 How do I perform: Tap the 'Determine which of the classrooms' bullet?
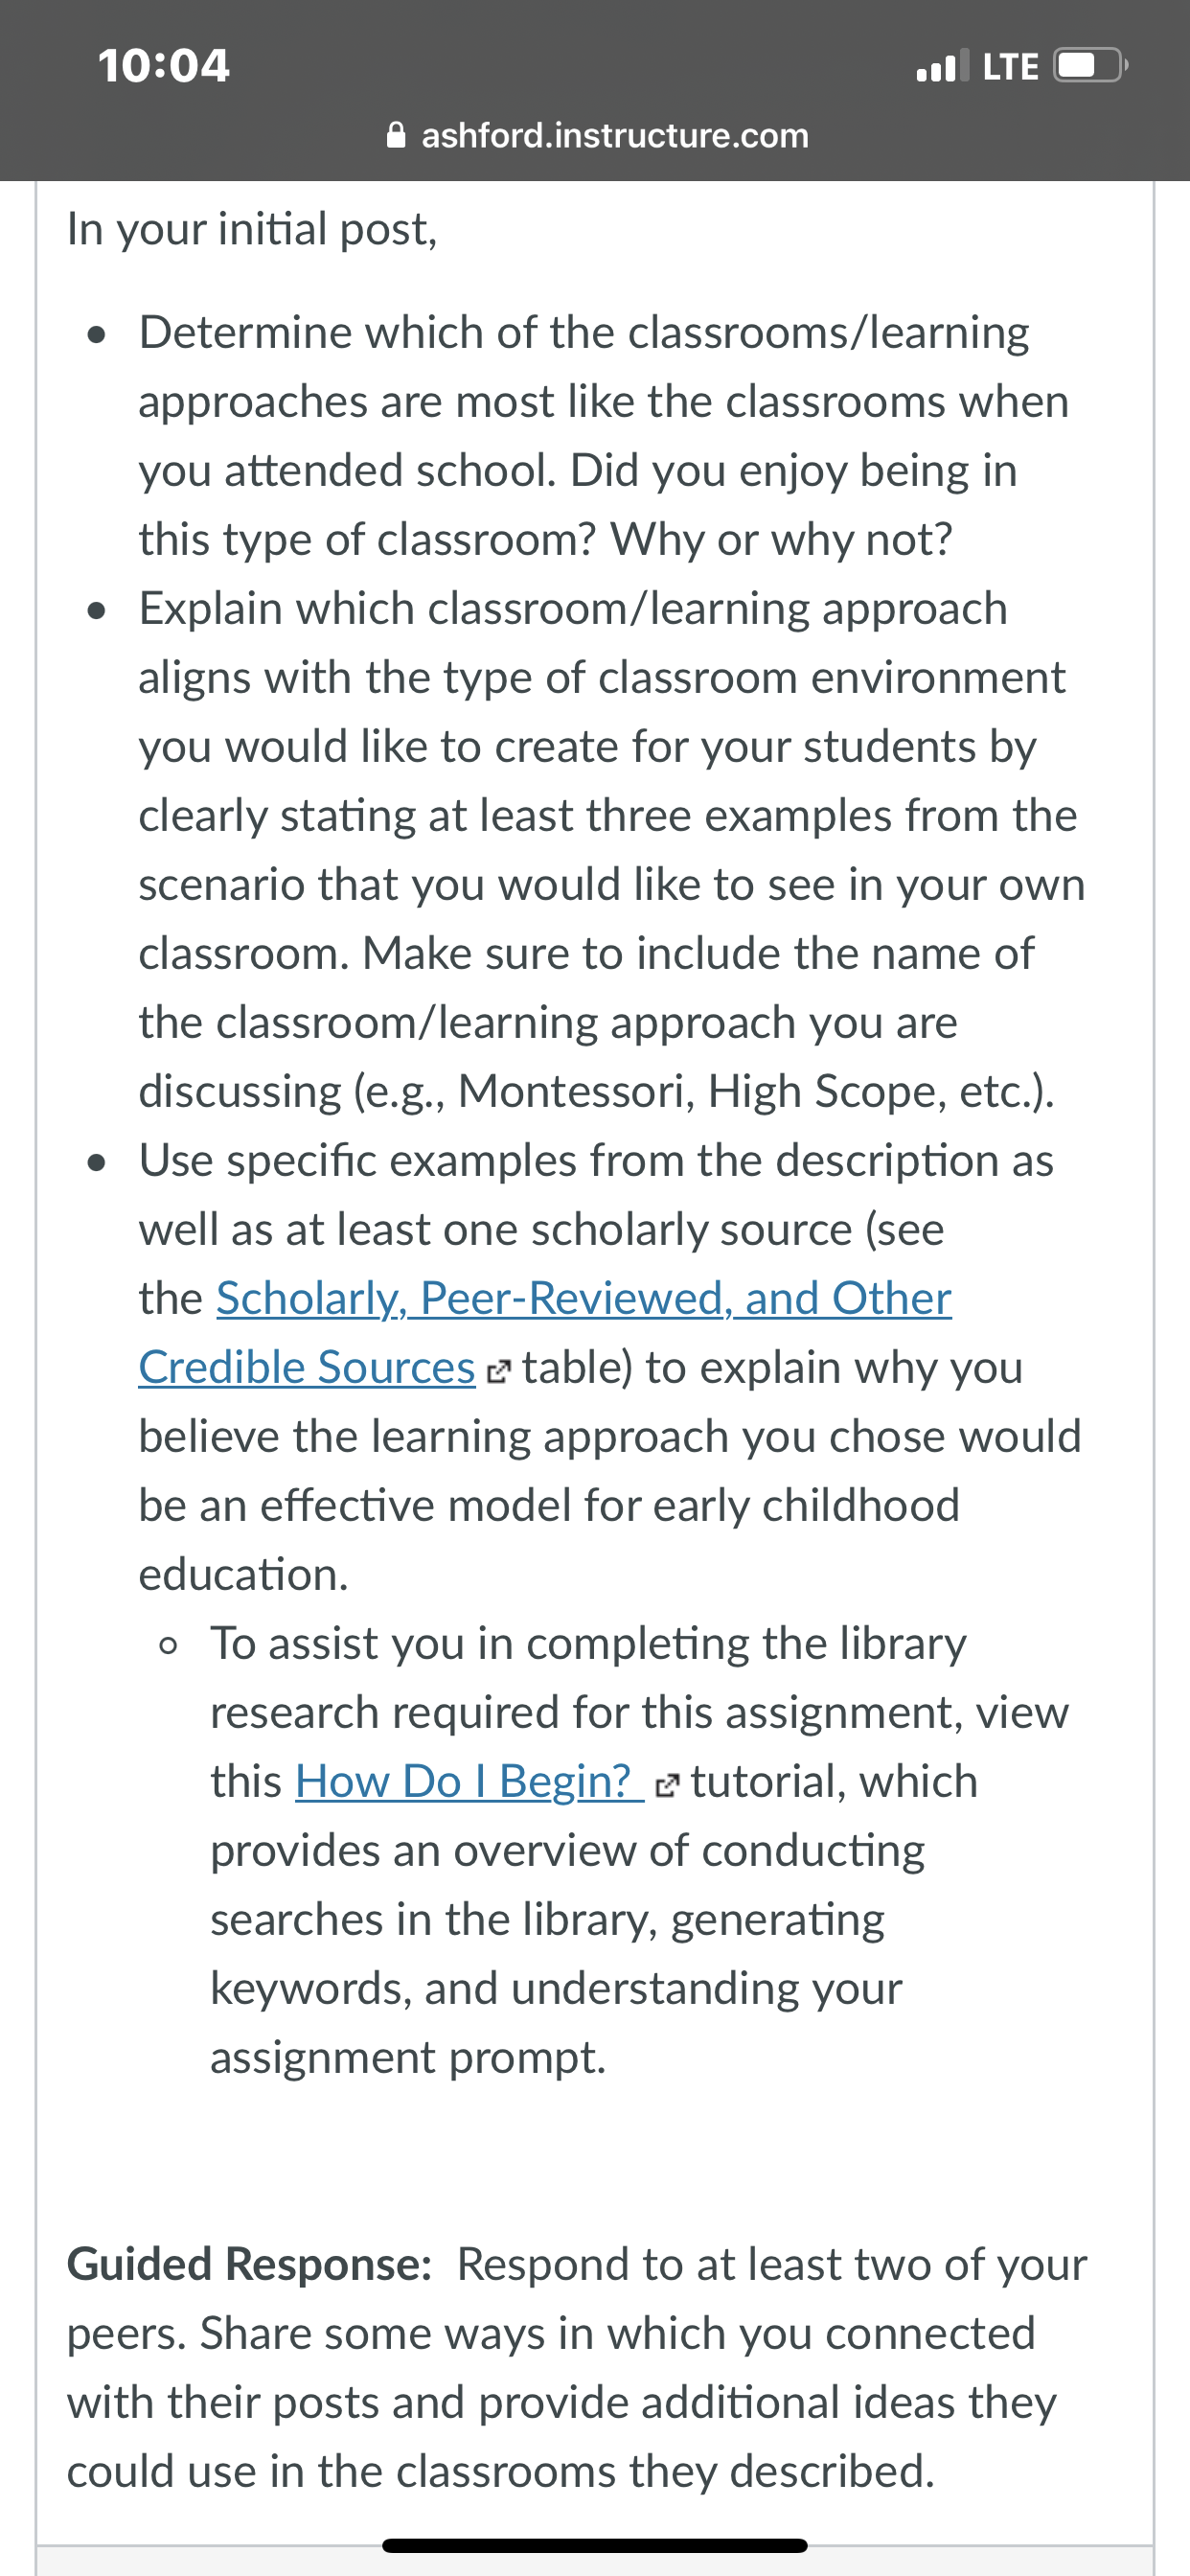604,435
